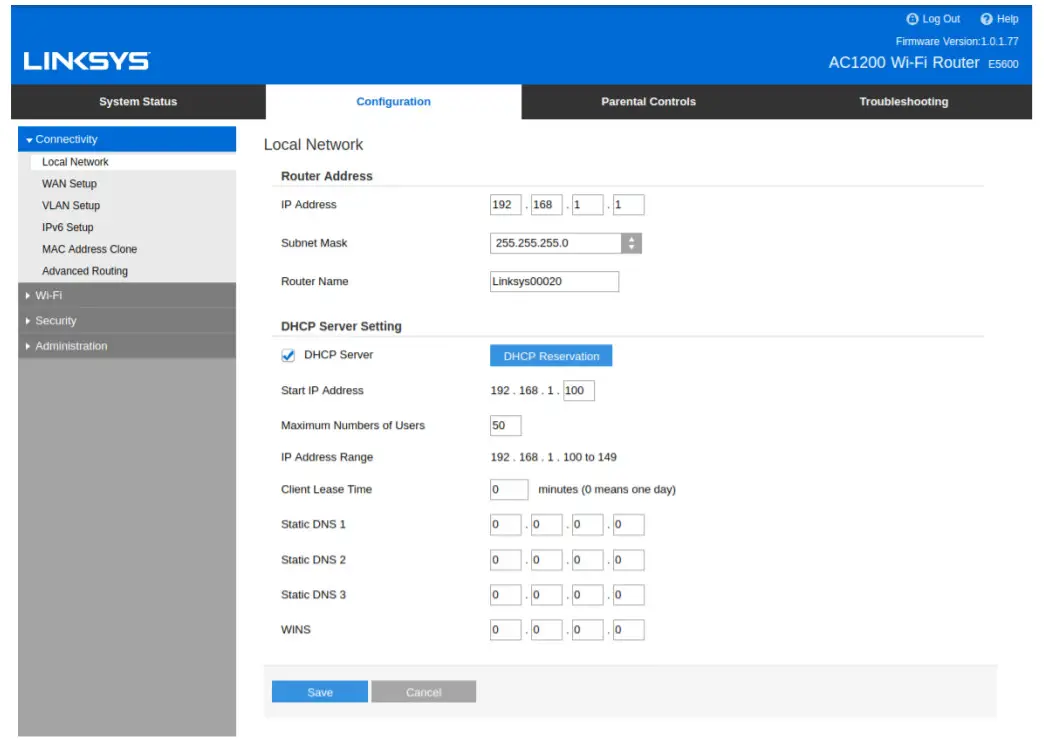This screenshot has width=1044, height=747.
Task: Switch to the Troubleshooting tab
Action: 903,101
